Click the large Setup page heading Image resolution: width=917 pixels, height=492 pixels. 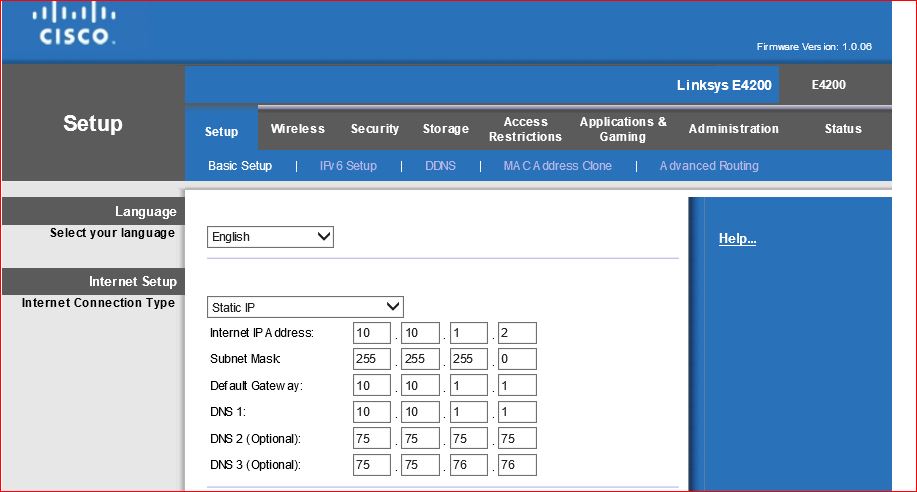coord(93,123)
